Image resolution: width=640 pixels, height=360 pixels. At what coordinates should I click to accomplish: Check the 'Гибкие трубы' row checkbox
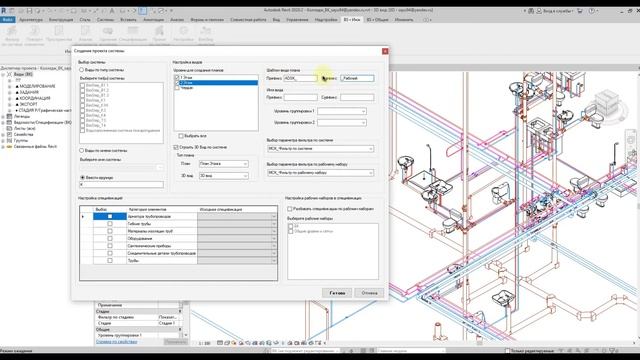coord(110,224)
